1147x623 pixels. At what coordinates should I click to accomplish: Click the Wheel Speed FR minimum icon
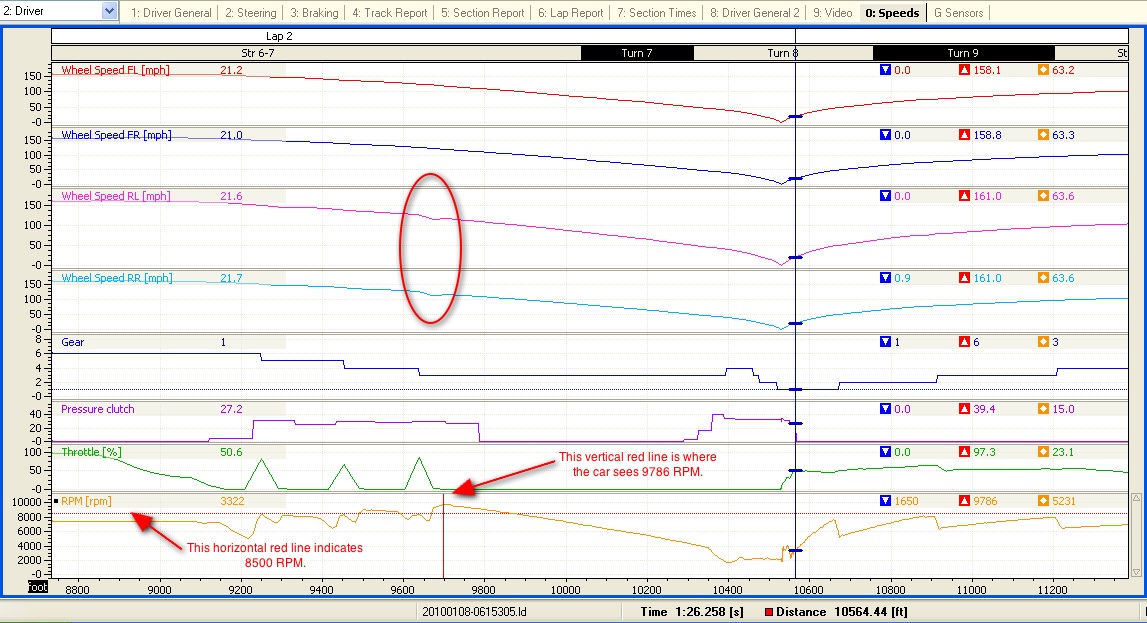point(885,135)
